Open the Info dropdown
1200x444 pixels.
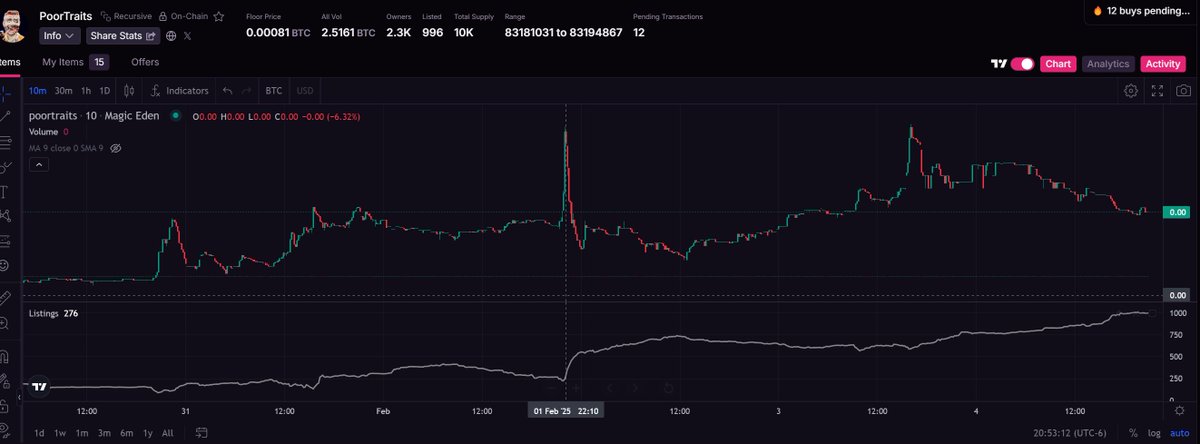pyautogui.click(x=59, y=36)
